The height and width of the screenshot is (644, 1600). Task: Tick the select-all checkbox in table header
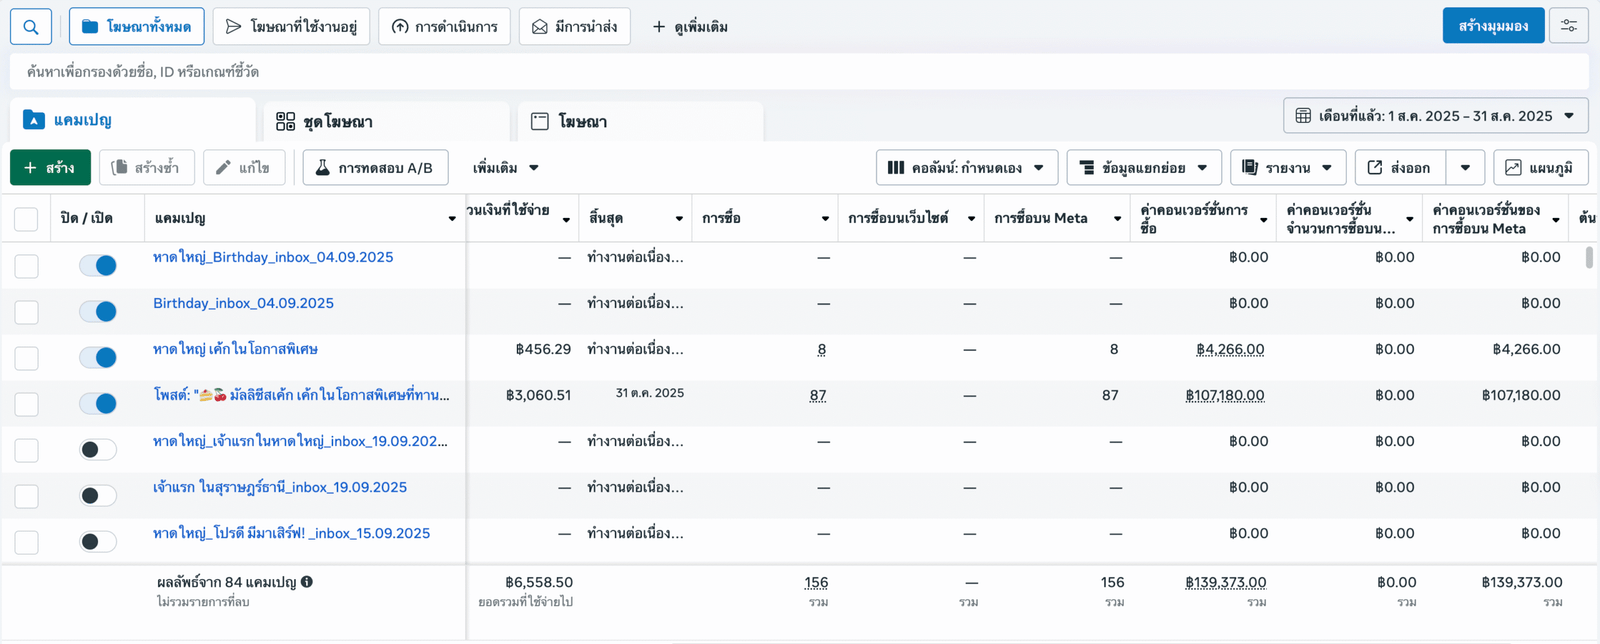[x=27, y=219]
